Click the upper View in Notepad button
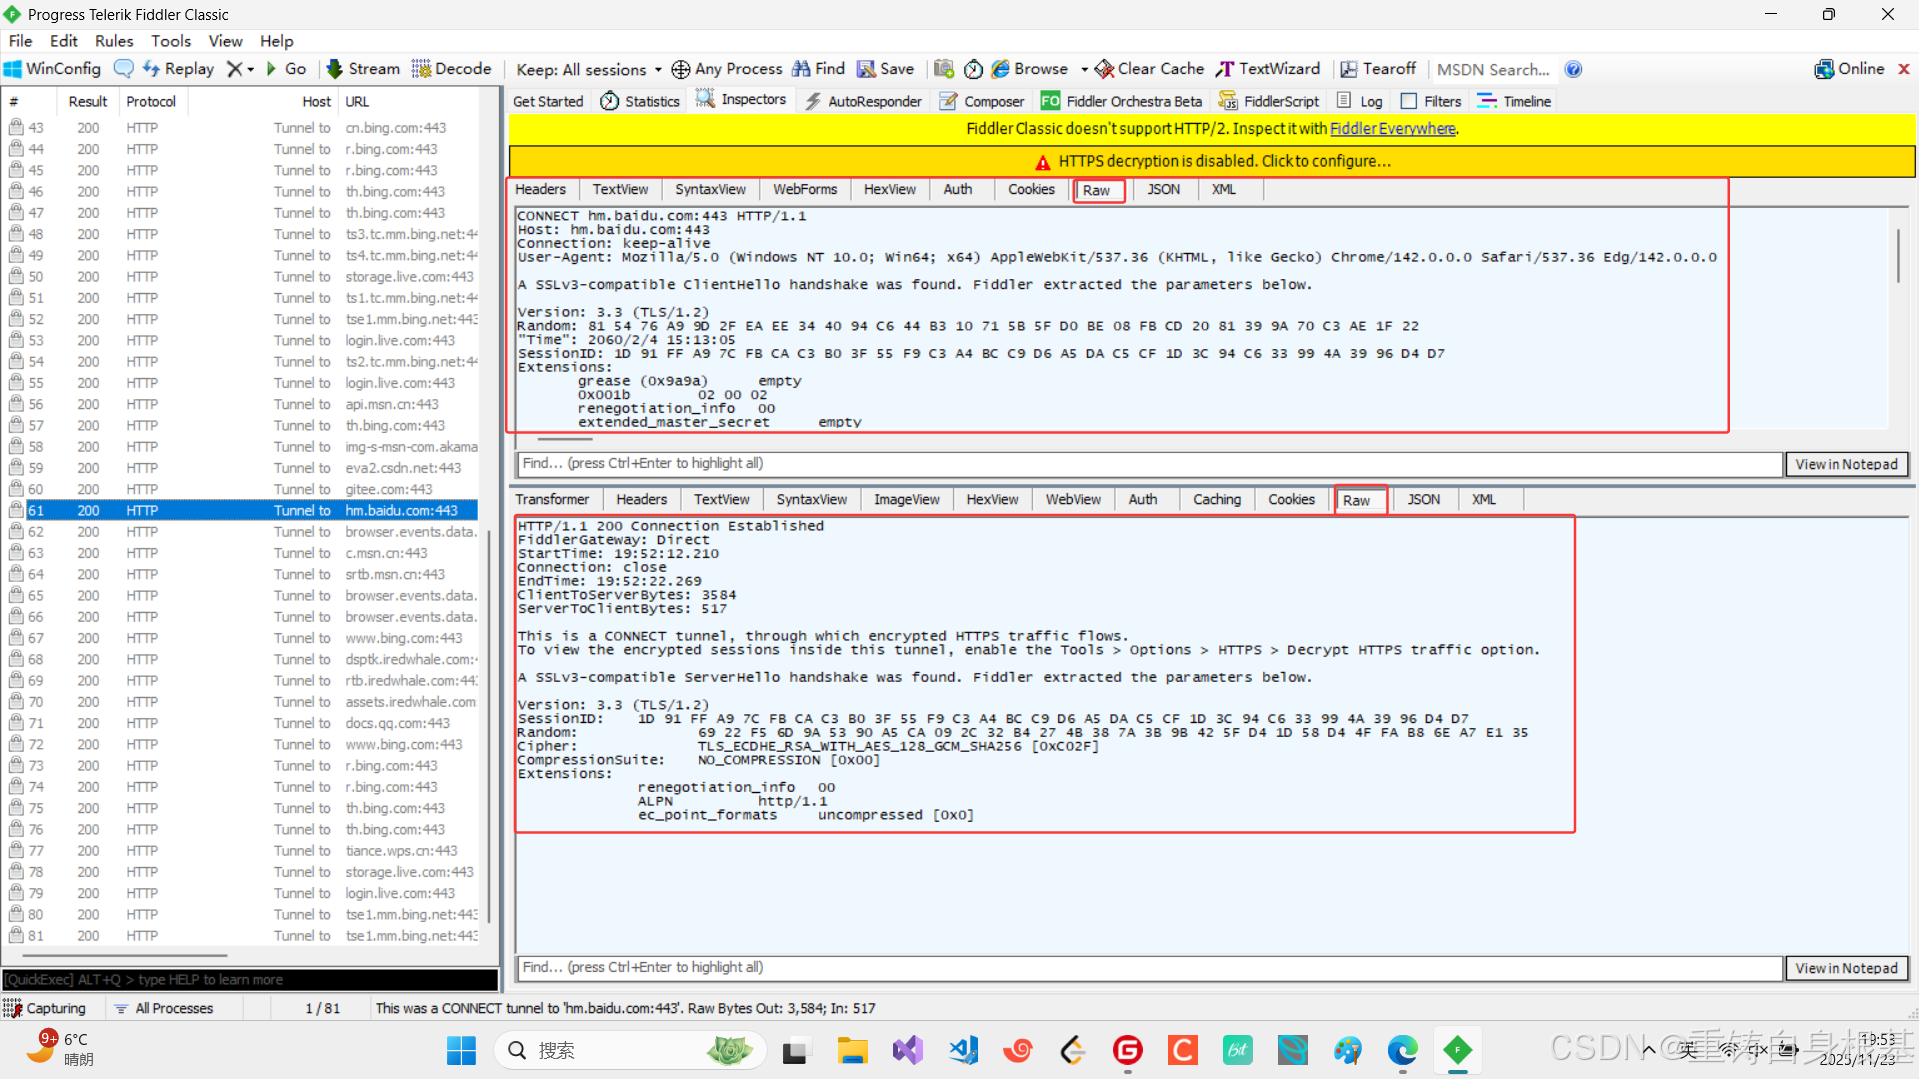The width and height of the screenshot is (1919, 1079). [1845, 464]
